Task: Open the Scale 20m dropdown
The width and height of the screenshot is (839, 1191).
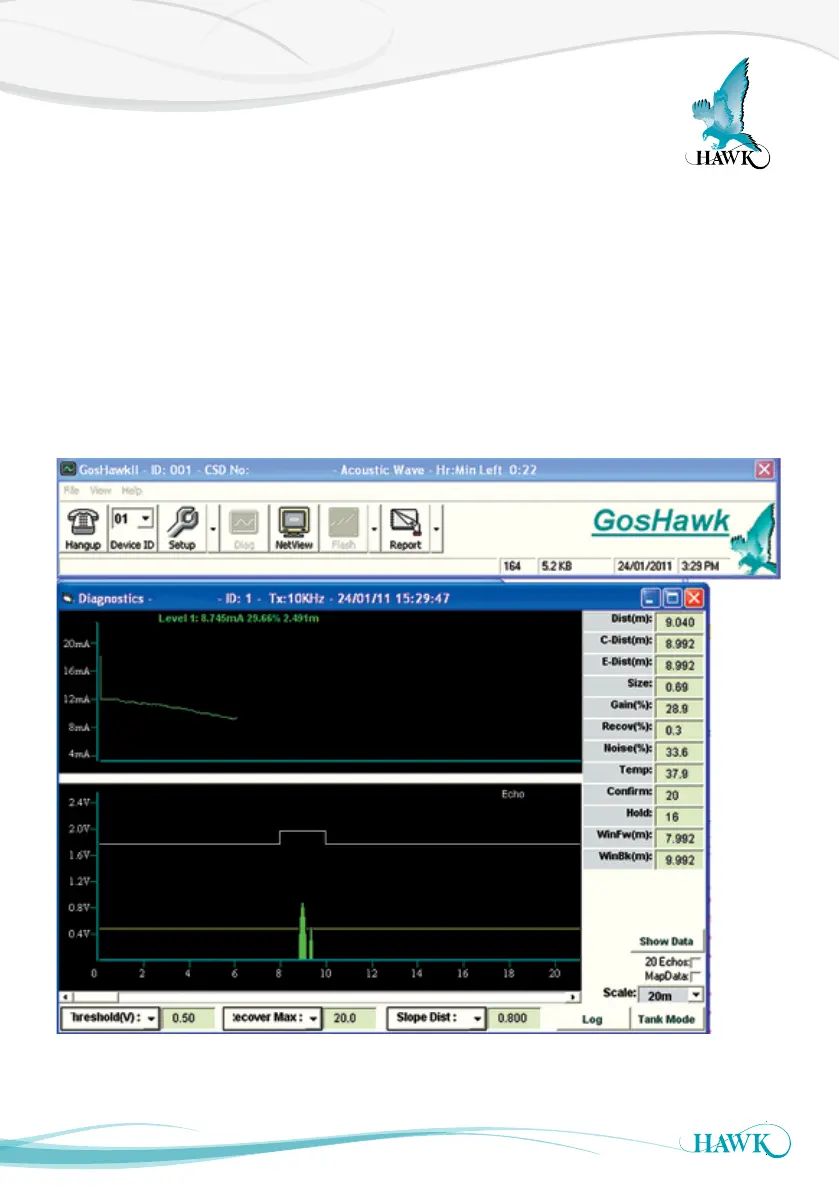Action: point(696,994)
